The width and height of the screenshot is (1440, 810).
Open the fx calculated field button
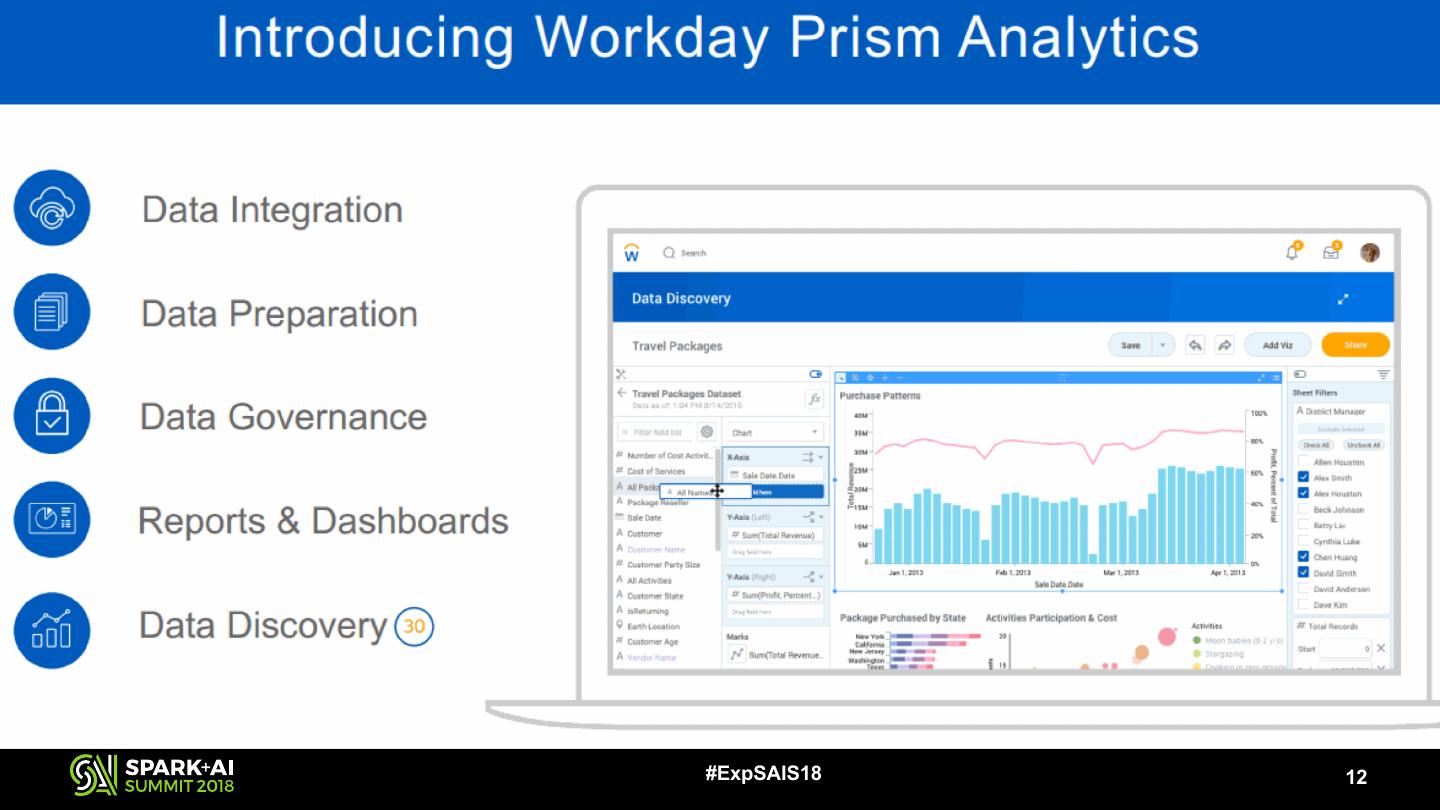pyautogui.click(x=814, y=398)
